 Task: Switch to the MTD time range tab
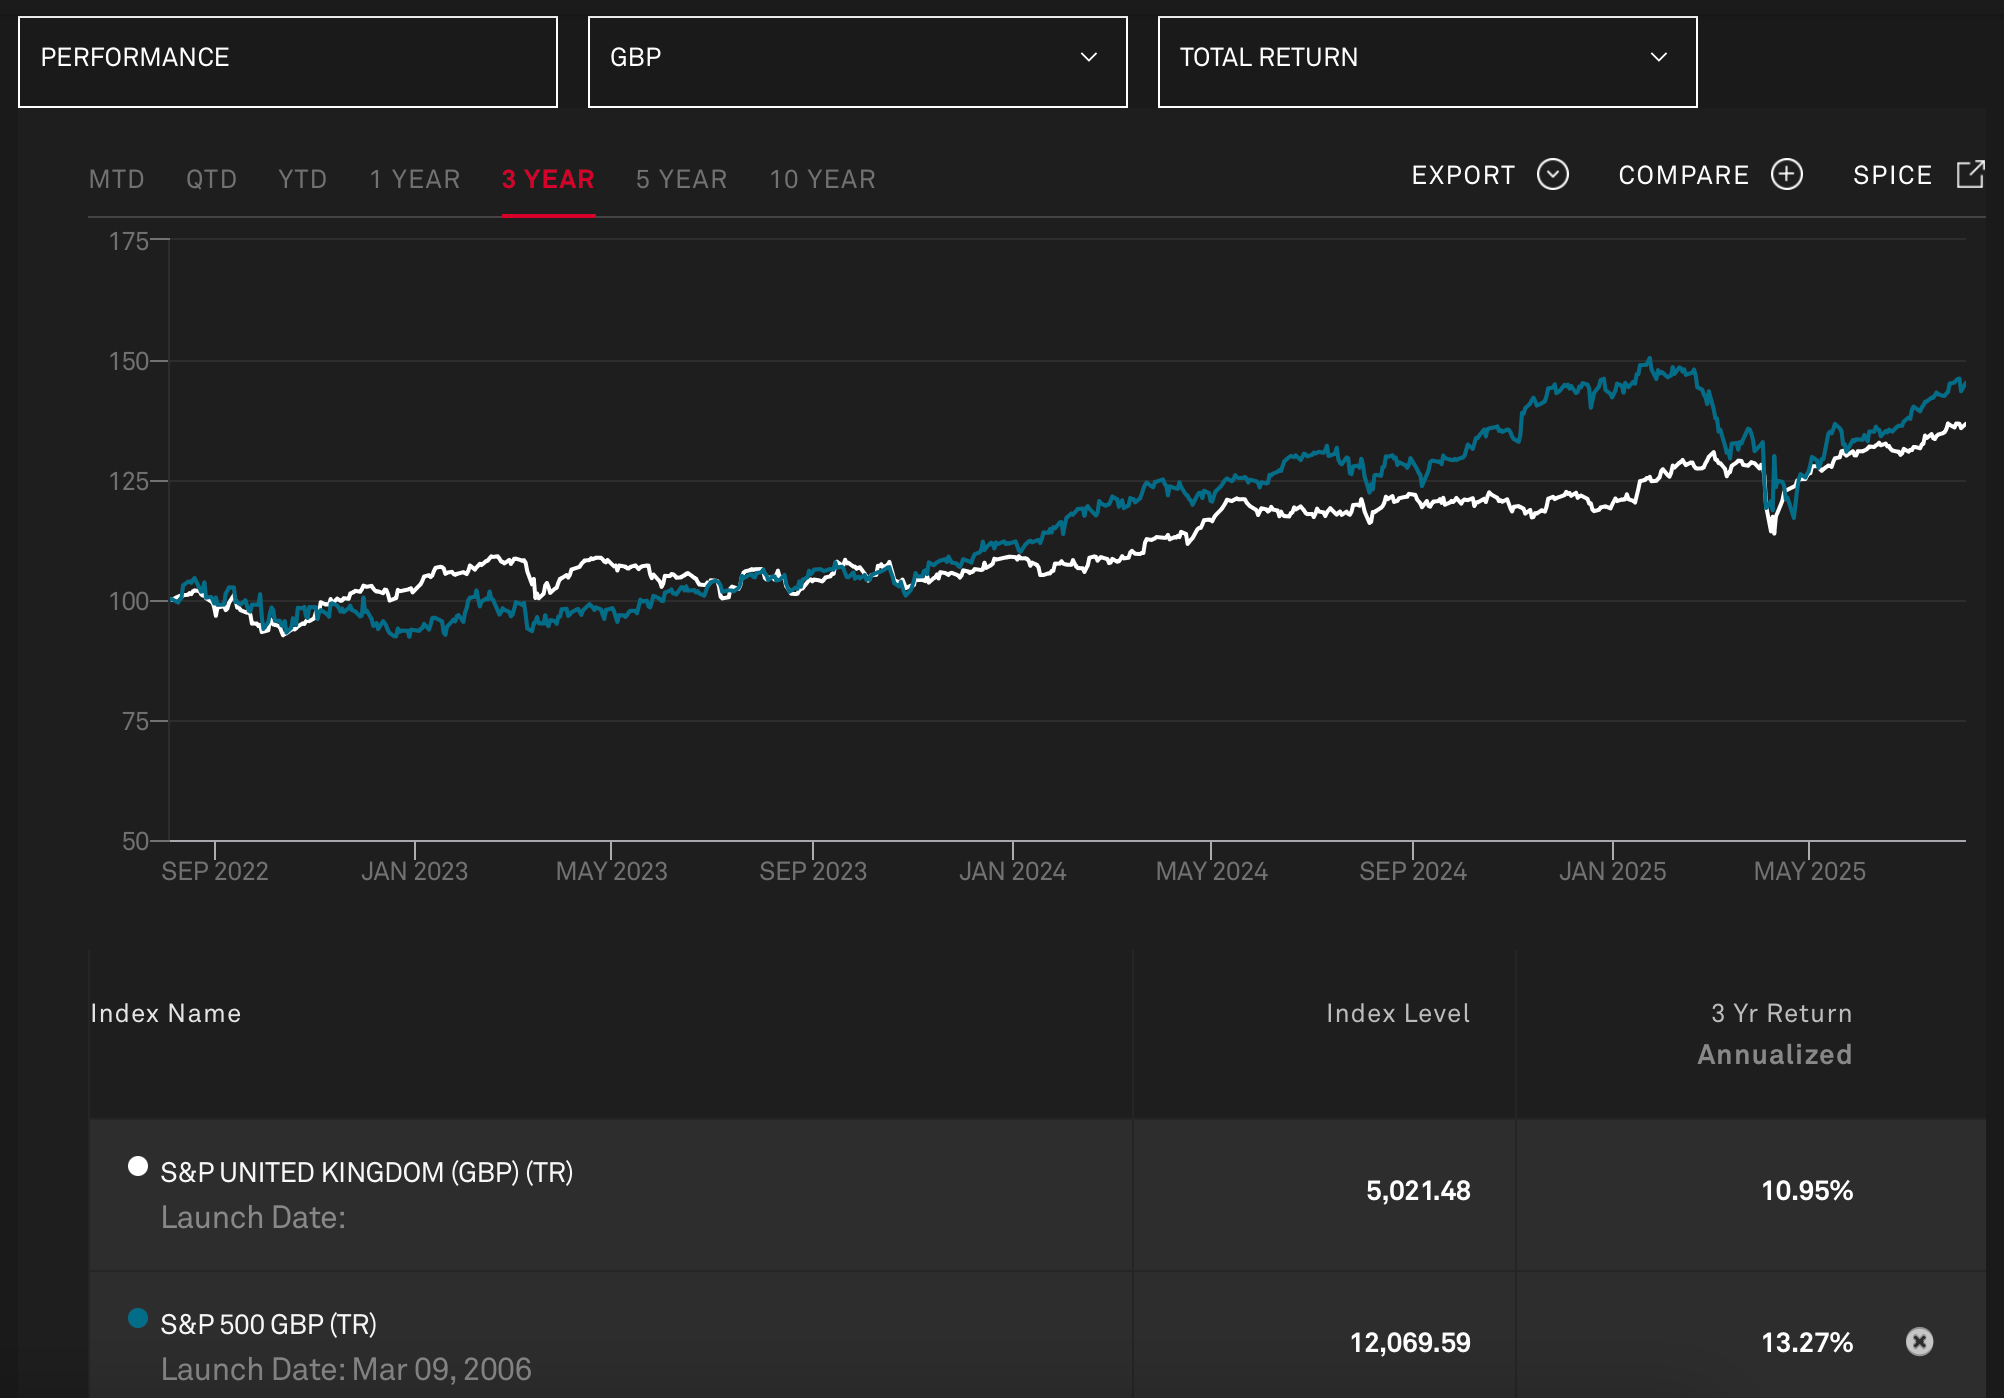117,180
